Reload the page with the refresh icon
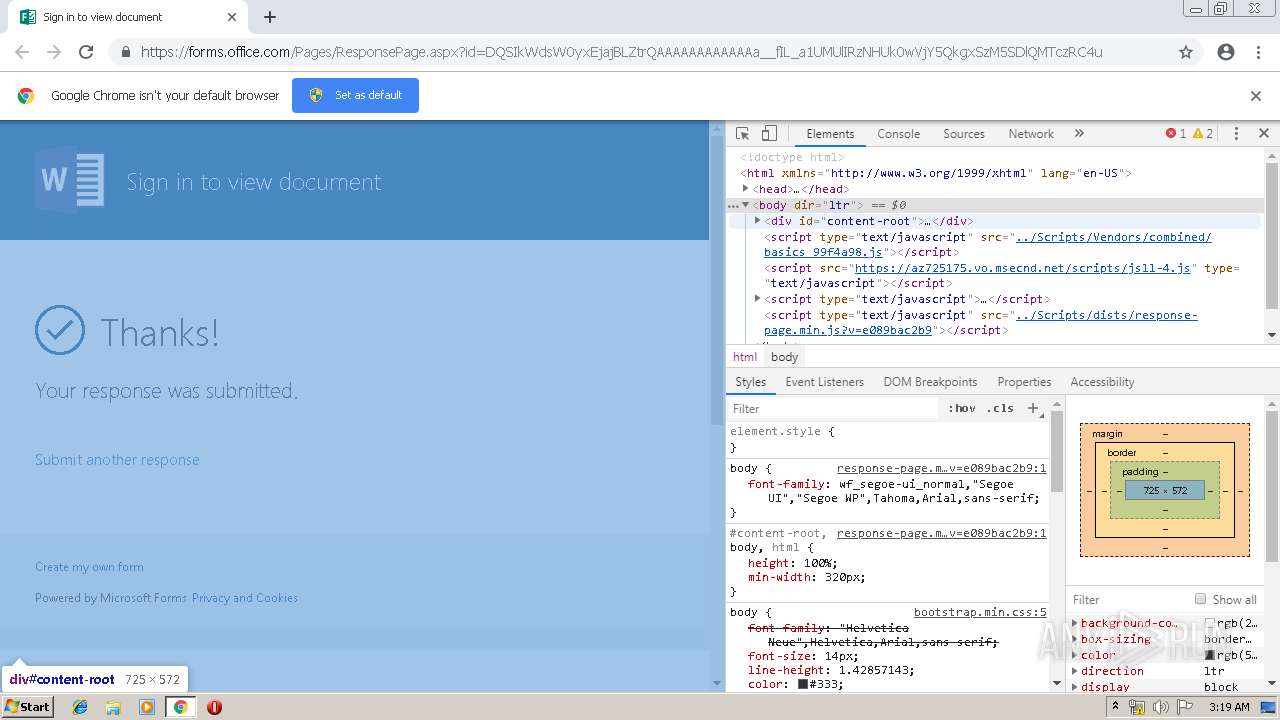Image resolution: width=1280 pixels, height=720 pixels. point(86,52)
